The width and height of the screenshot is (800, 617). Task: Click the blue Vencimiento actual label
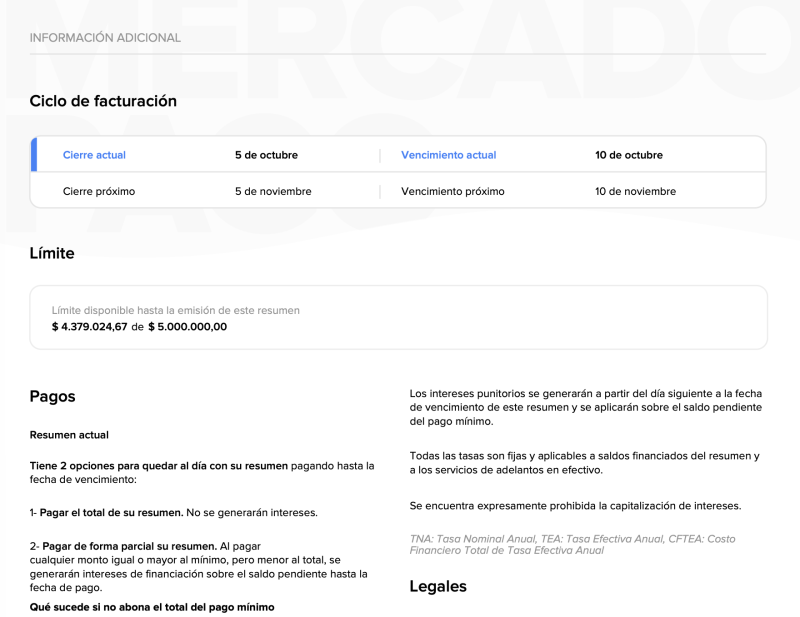[448, 155]
